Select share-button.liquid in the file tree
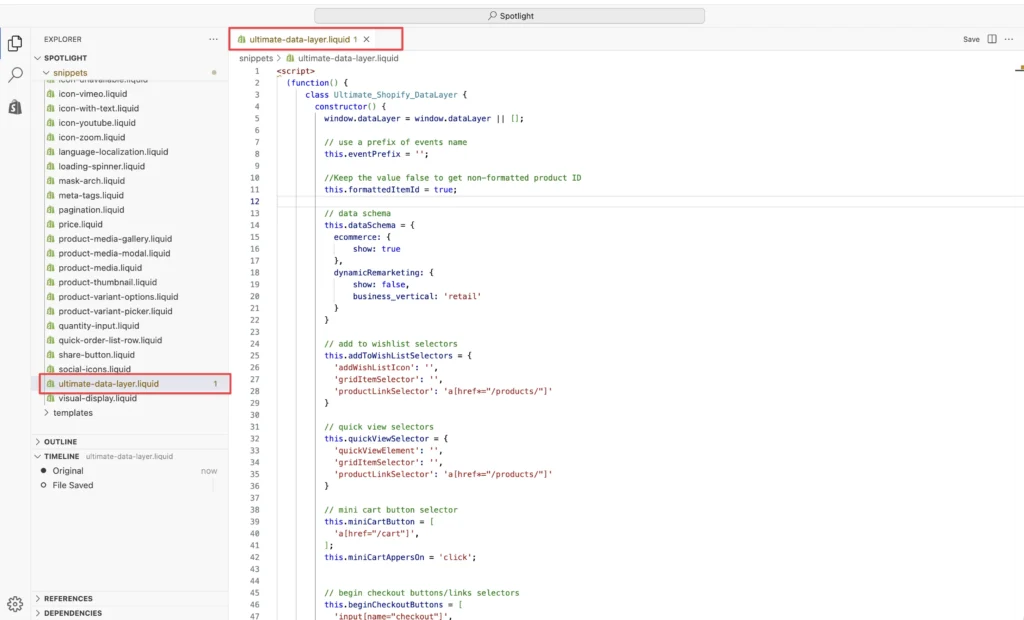Image resolution: width=1024 pixels, height=620 pixels. (93, 354)
